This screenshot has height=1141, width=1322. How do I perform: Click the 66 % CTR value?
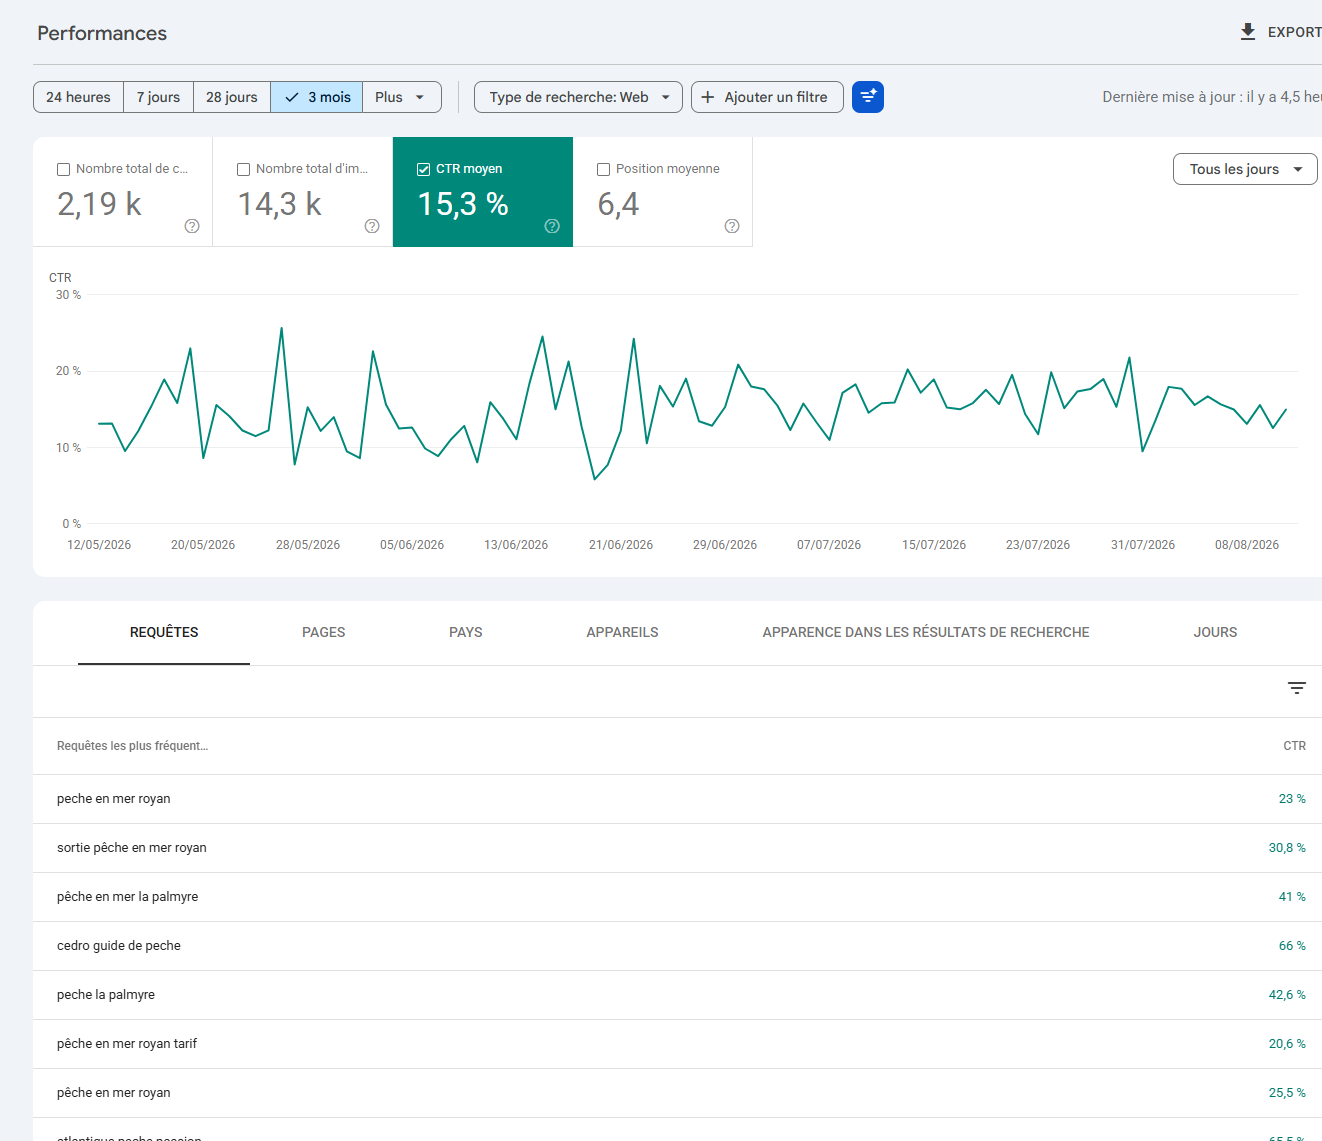(1292, 946)
